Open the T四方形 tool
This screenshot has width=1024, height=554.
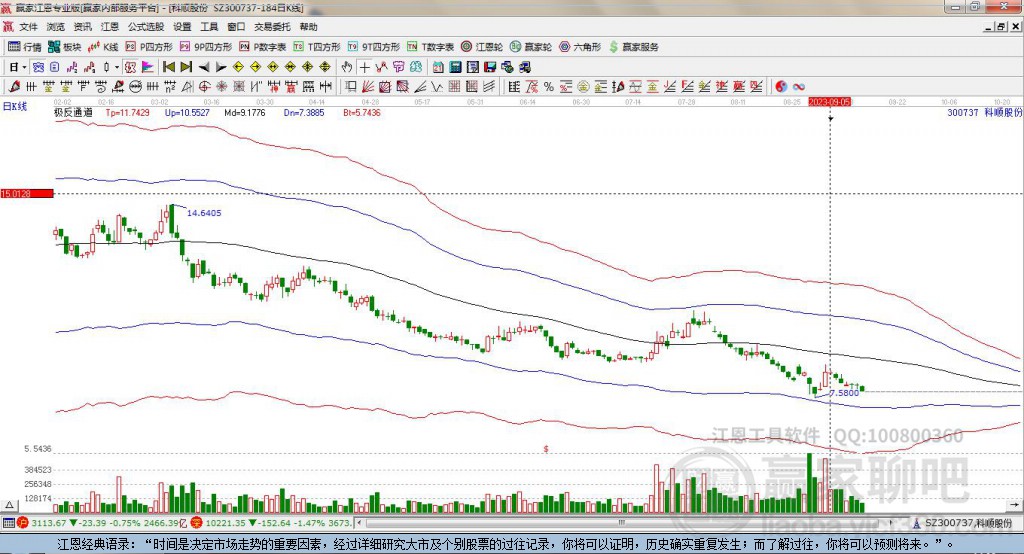click(317, 47)
